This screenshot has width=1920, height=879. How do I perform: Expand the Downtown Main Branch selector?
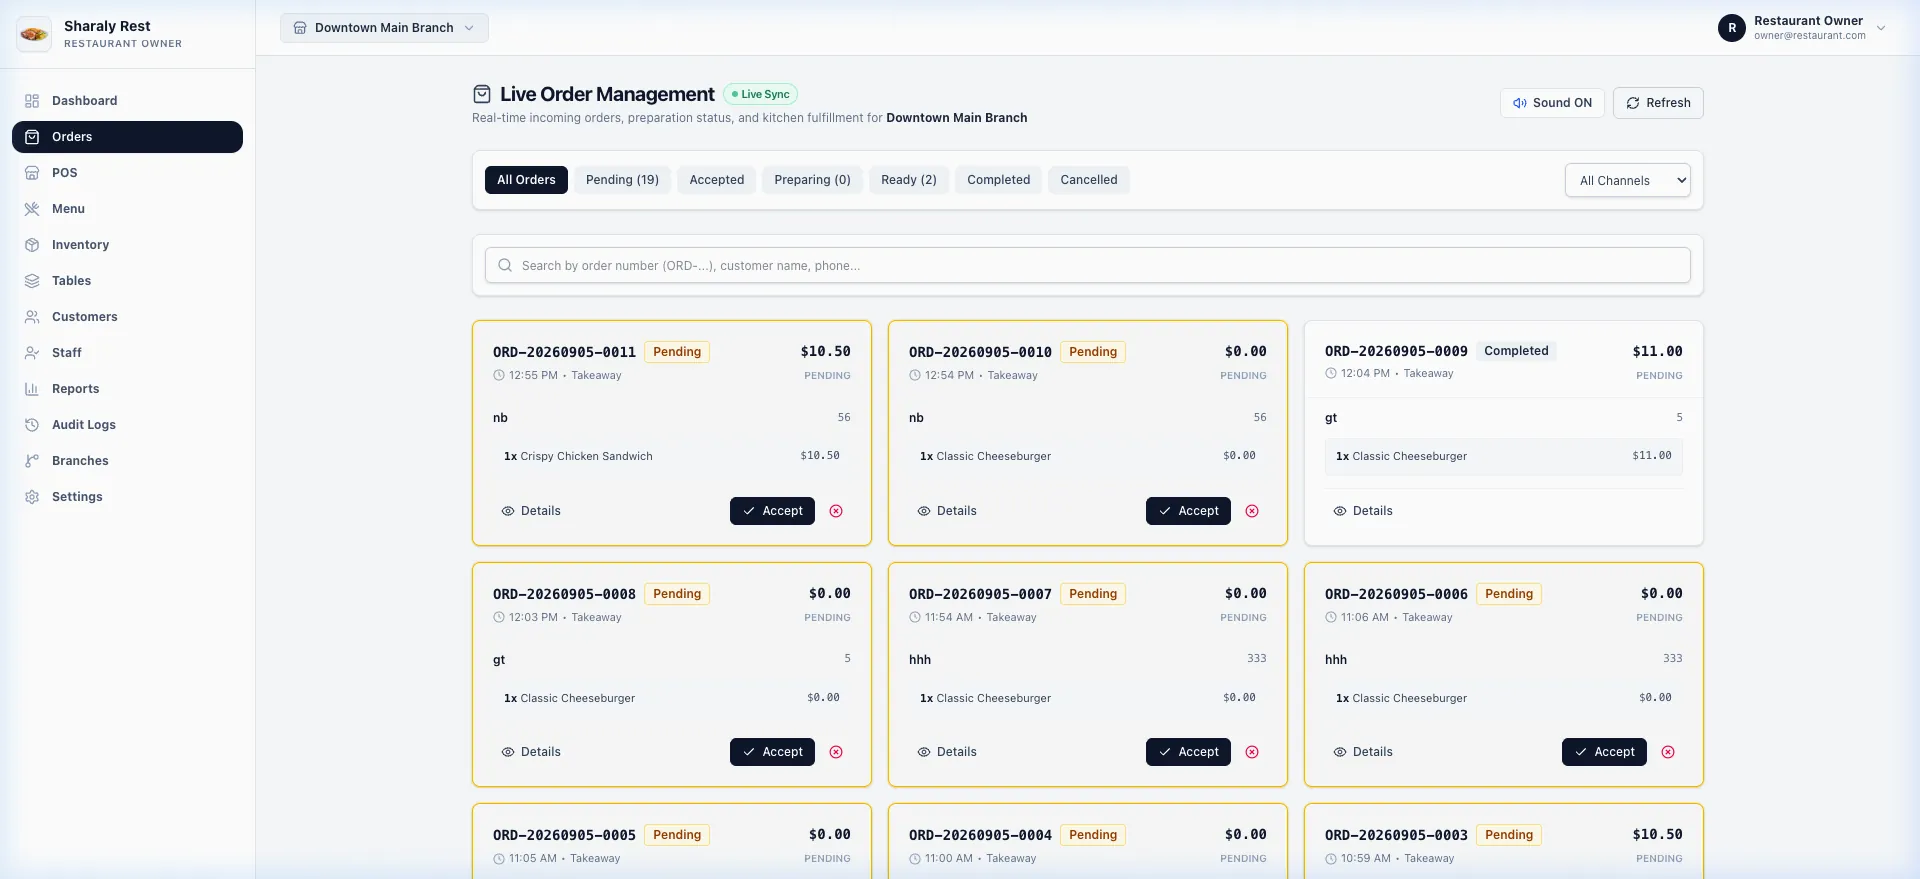(384, 28)
